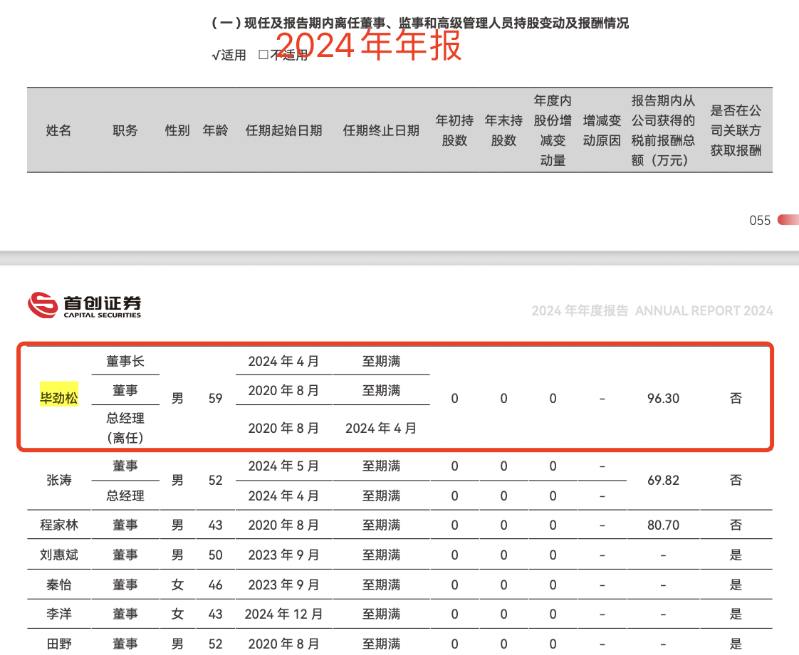Select the 董事长 position cell
The image size is (799, 655).
click(x=125, y=361)
